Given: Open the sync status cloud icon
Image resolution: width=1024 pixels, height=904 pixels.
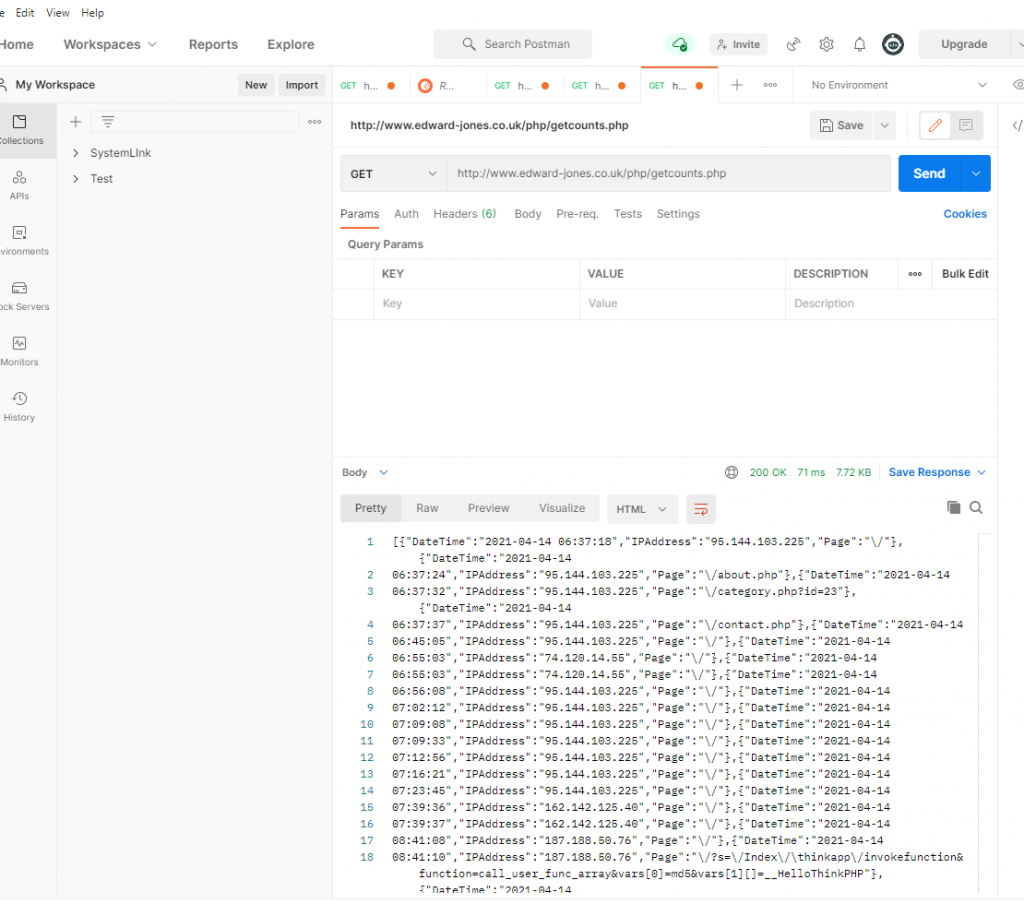Looking at the screenshot, I should 679,44.
